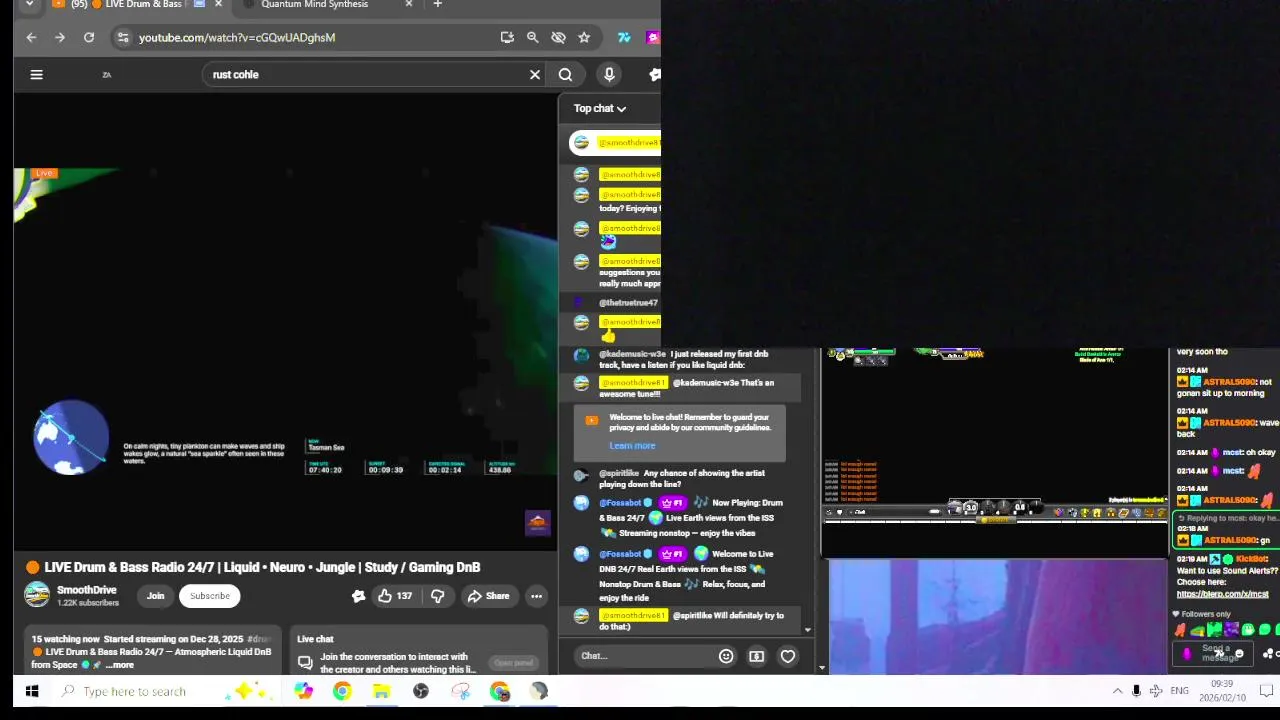Open OBS Studio from the taskbar
This screenshot has width=1280, height=720.
(x=421, y=691)
